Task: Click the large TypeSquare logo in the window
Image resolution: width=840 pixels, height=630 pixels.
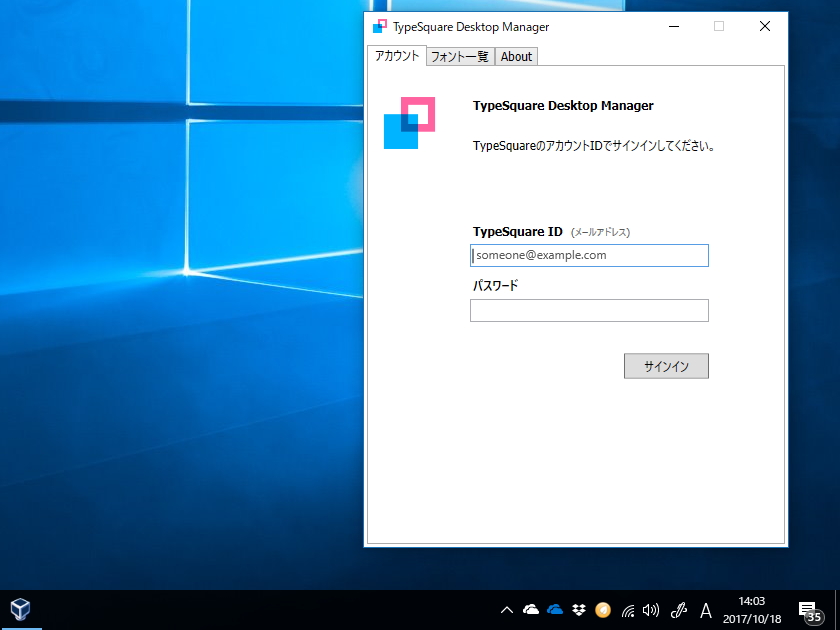Action: pyautogui.click(x=409, y=123)
